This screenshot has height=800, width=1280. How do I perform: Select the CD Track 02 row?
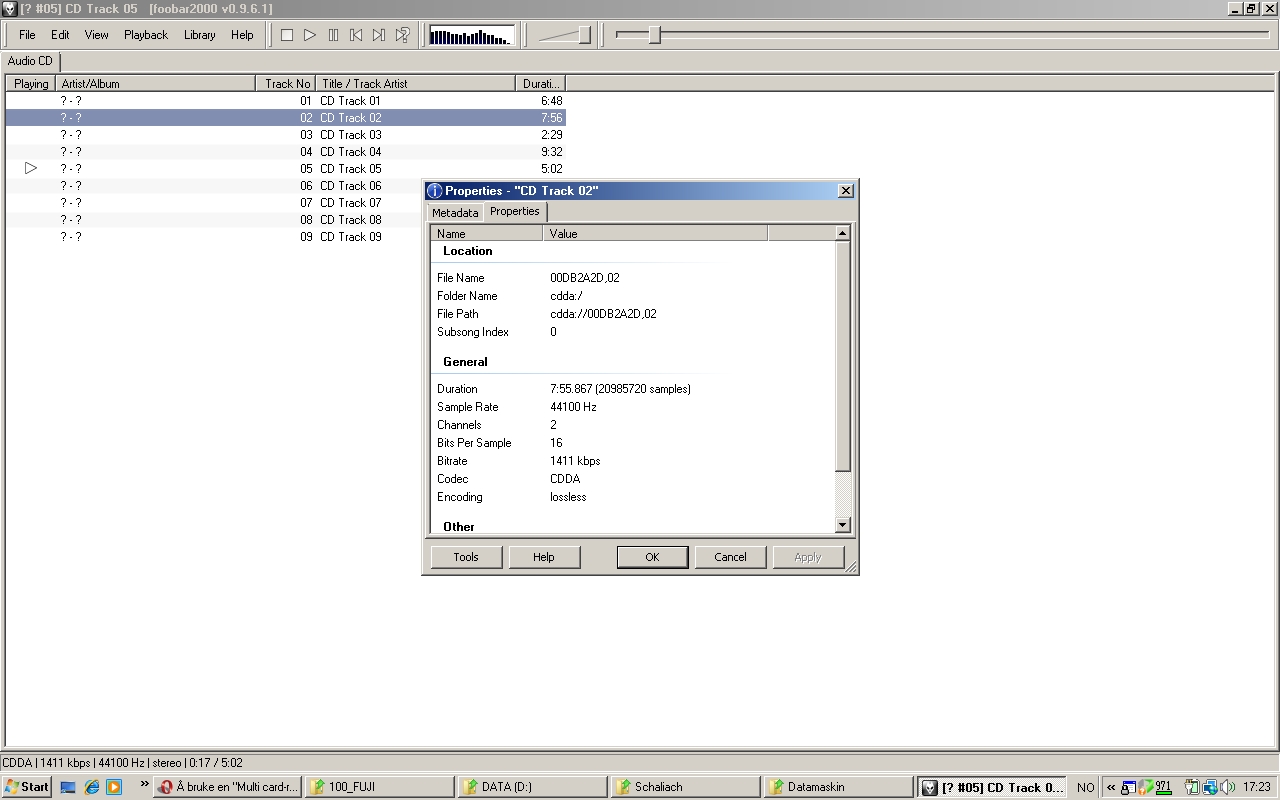pos(286,118)
